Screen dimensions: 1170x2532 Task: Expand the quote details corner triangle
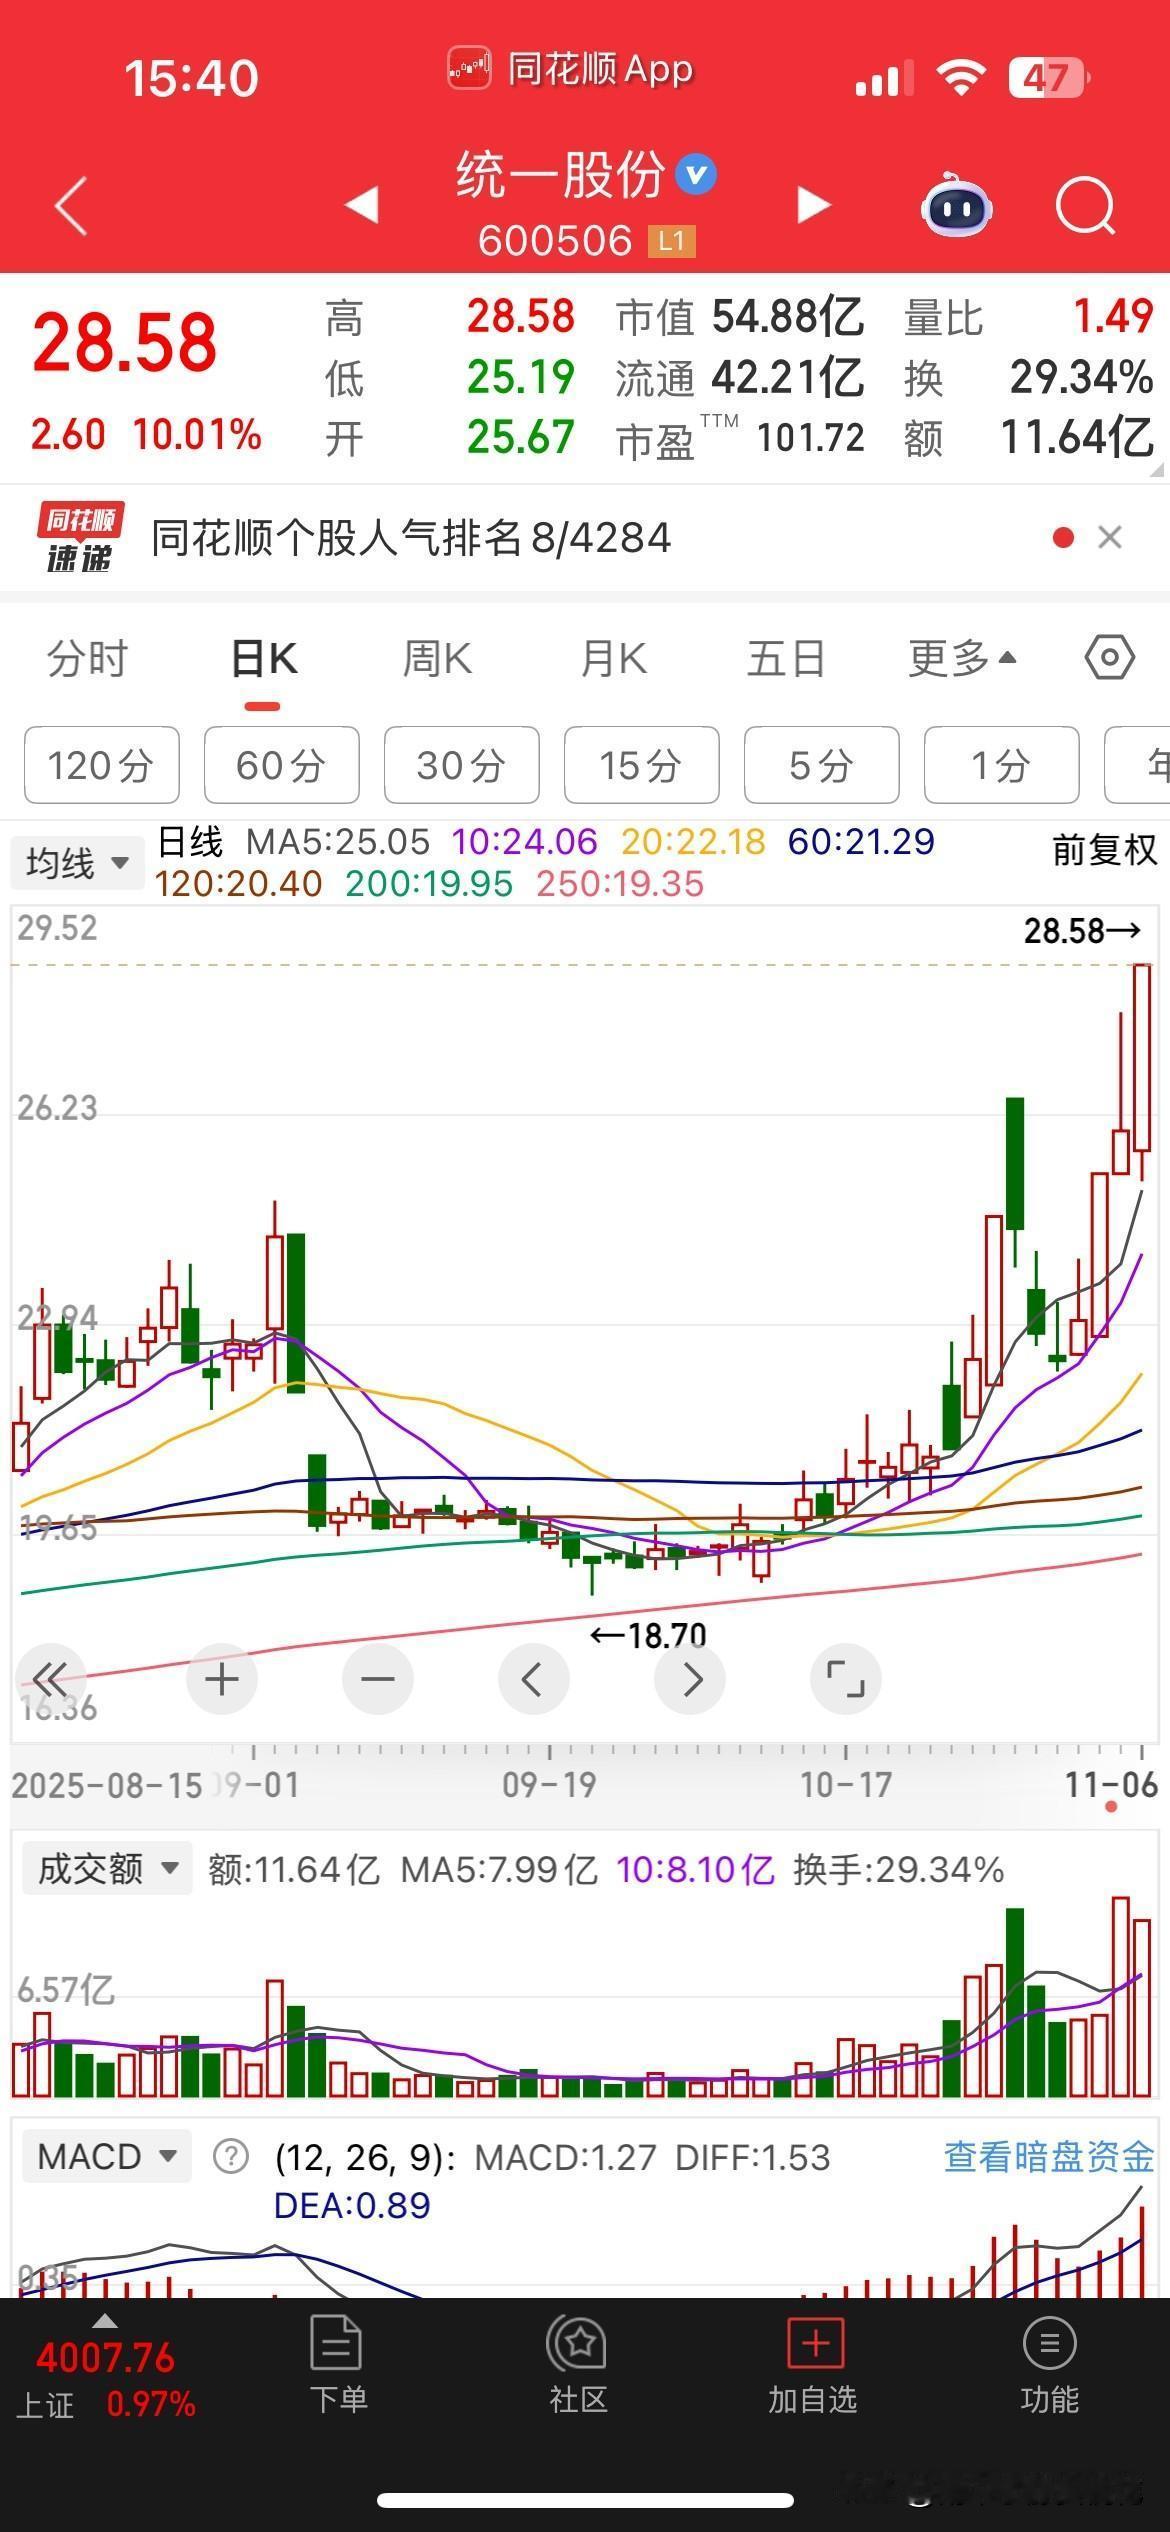tap(1159, 469)
